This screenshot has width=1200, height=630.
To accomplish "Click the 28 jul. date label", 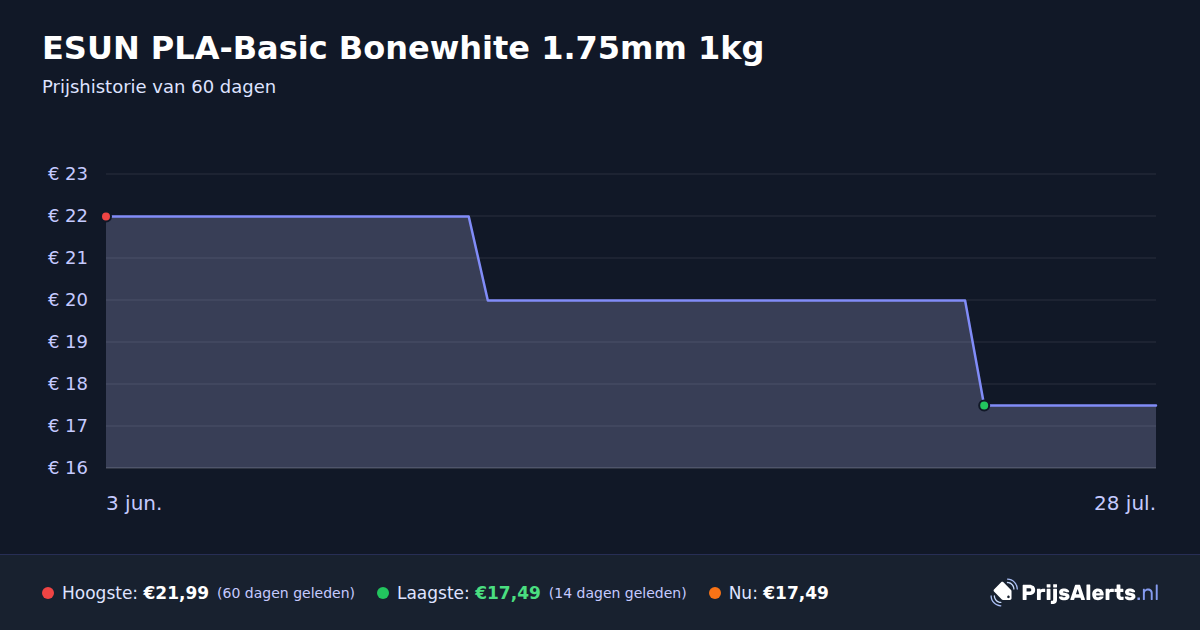I will pyautogui.click(x=1125, y=503).
